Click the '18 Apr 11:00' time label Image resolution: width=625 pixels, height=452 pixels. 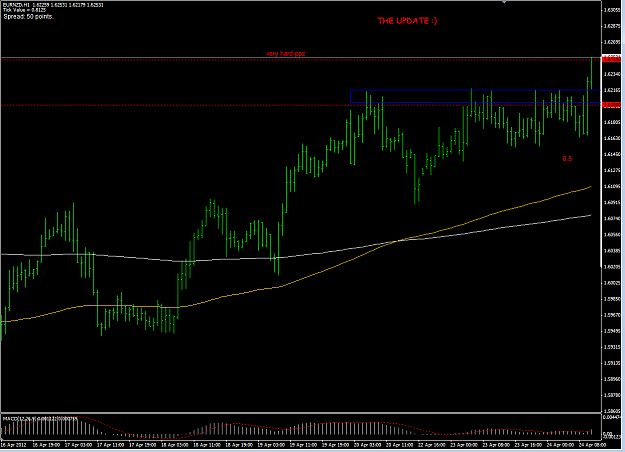pyautogui.click(x=207, y=445)
